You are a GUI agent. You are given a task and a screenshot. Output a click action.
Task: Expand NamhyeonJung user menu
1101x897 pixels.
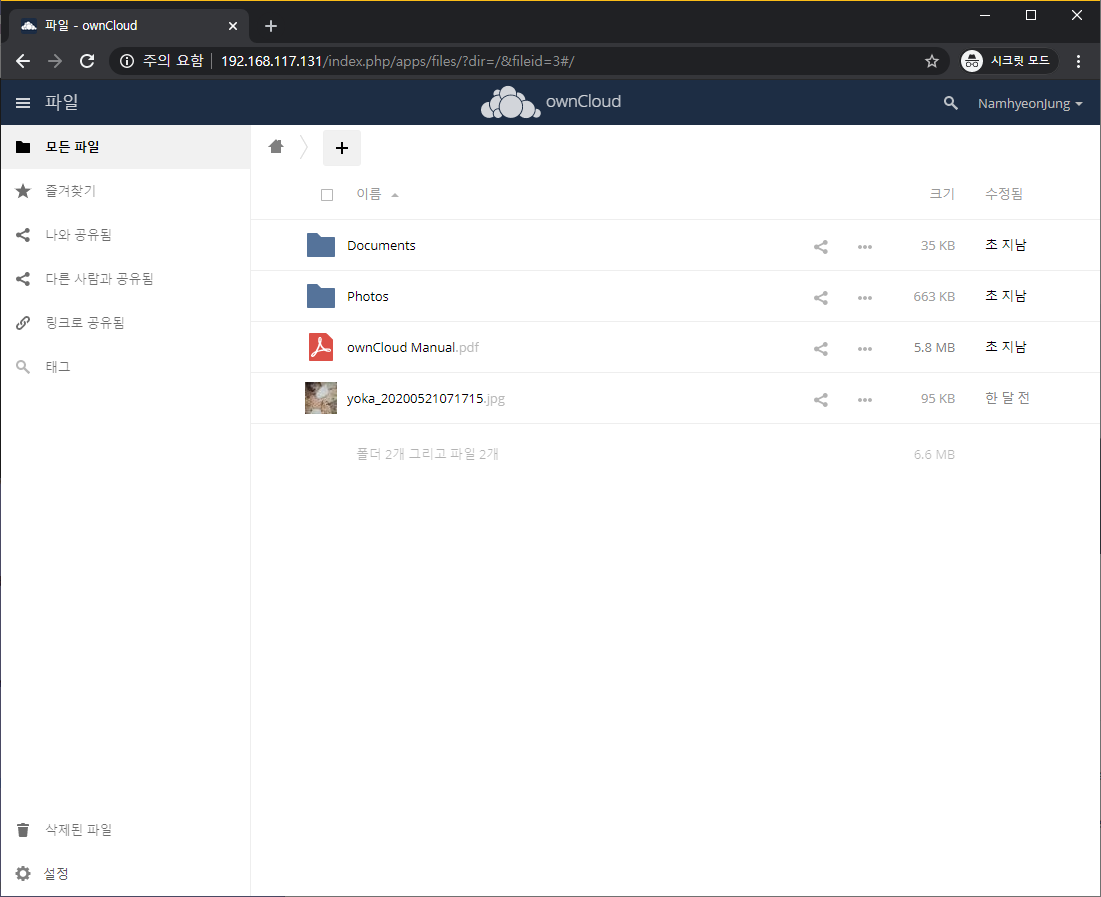click(x=1030, y=103)
